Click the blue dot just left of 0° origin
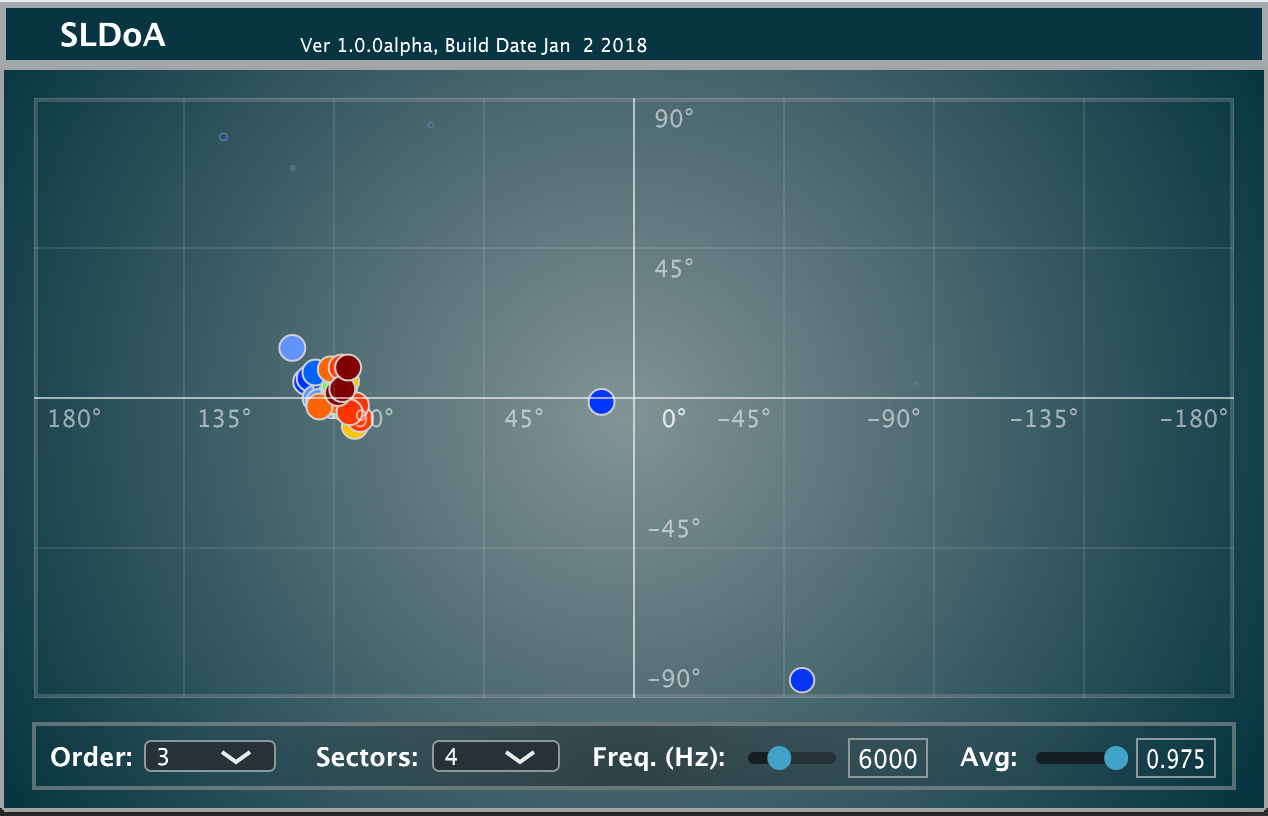This screenshot has width=1268, height=816. pos(601,402)
